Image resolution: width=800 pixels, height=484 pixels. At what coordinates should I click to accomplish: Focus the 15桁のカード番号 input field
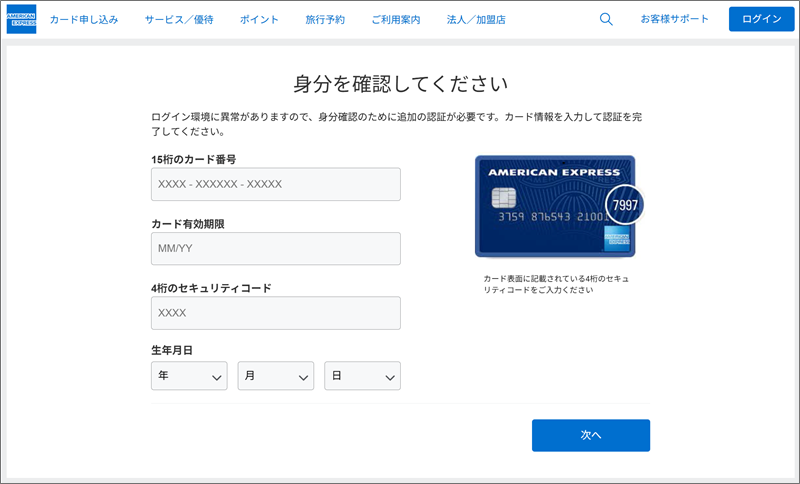(276, 184)
